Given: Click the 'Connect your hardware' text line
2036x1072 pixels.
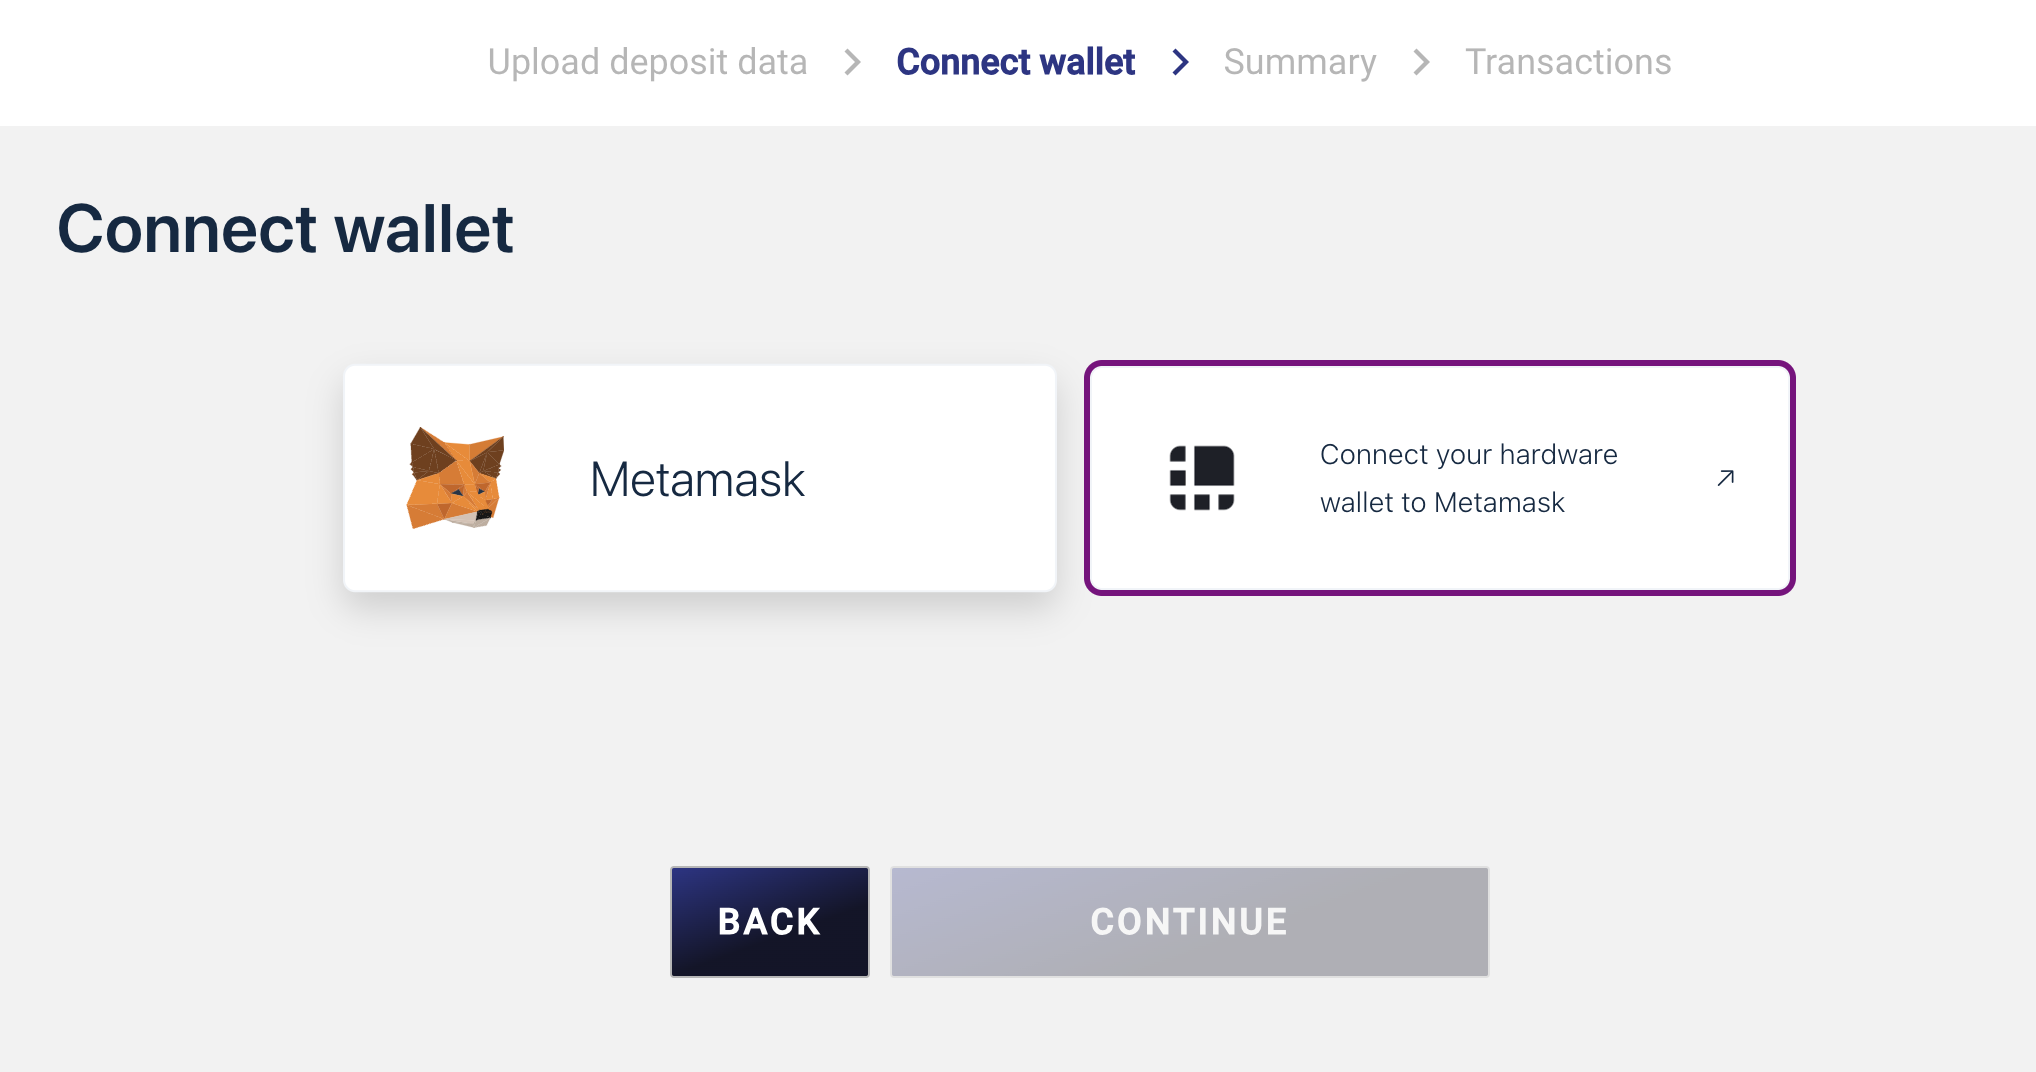Looking at the screenshot, I should 1468,454.
